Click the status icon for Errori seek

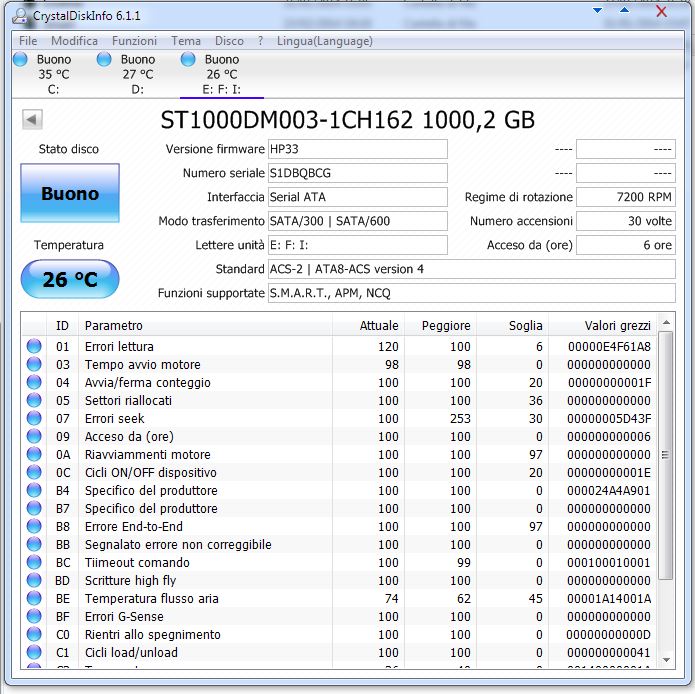click(x=34, y=419)
